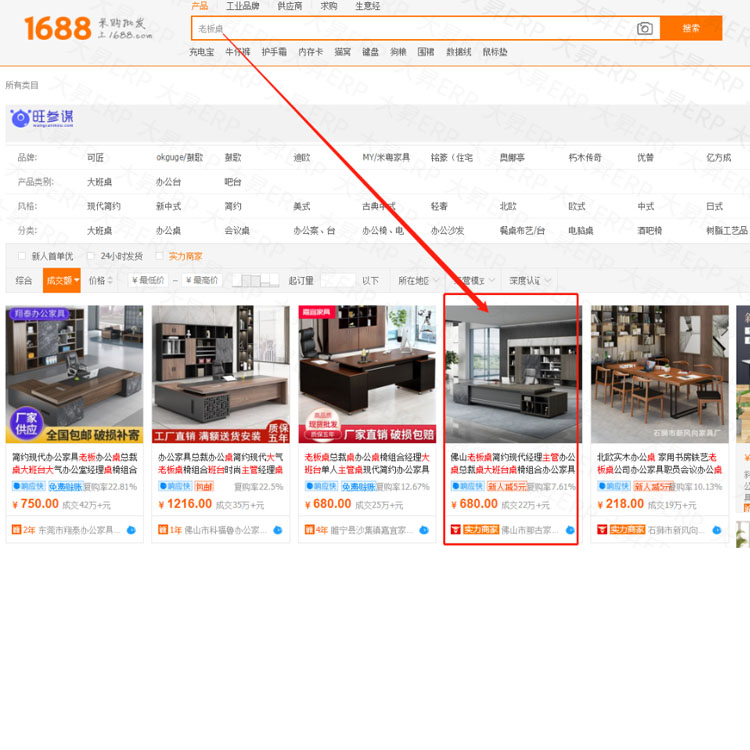Screen dimensions: 750x750
Task: Select the 供应商 search tab
Action: [x=290, y=6]
